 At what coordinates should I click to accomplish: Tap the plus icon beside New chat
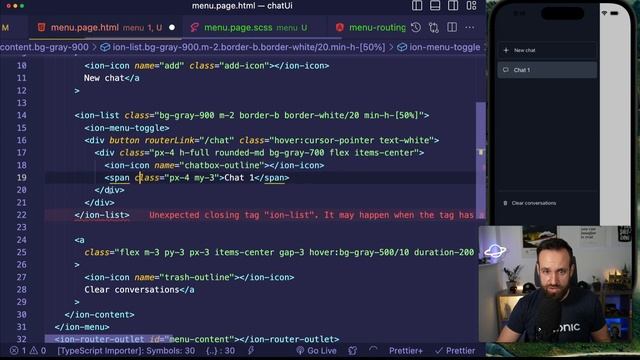pyautogui.click(x=506, y=50)
